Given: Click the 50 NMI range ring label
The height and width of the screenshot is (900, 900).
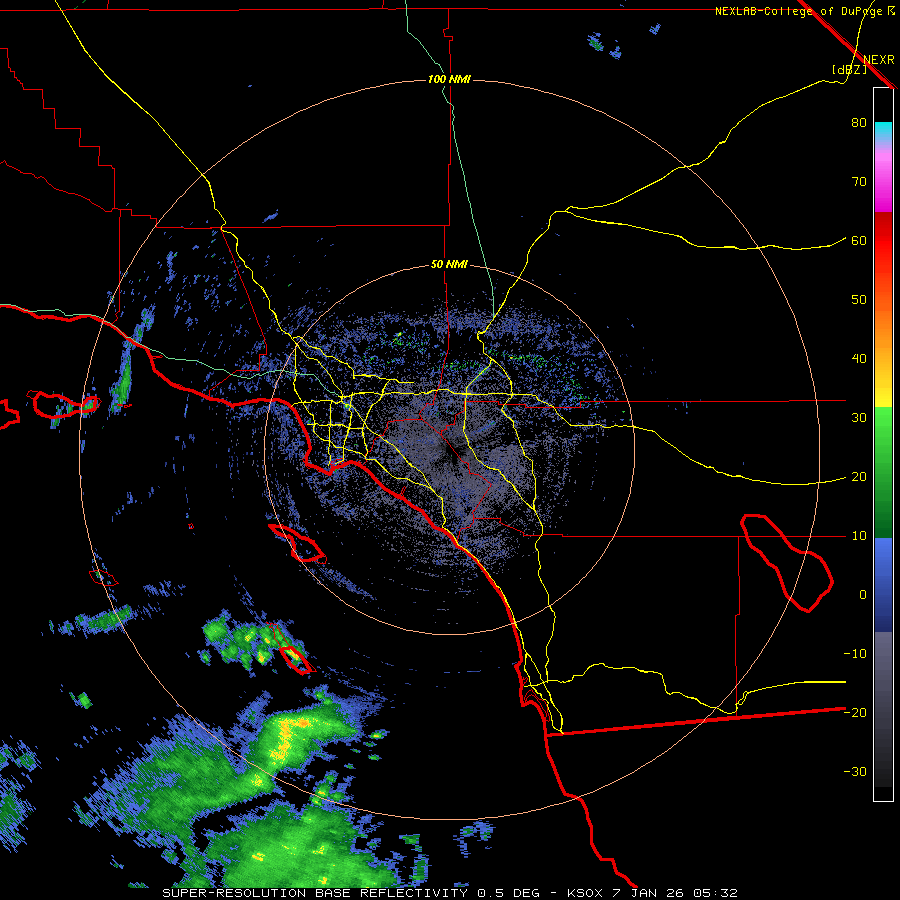Looking at the screenshot, I should (449, 265).
